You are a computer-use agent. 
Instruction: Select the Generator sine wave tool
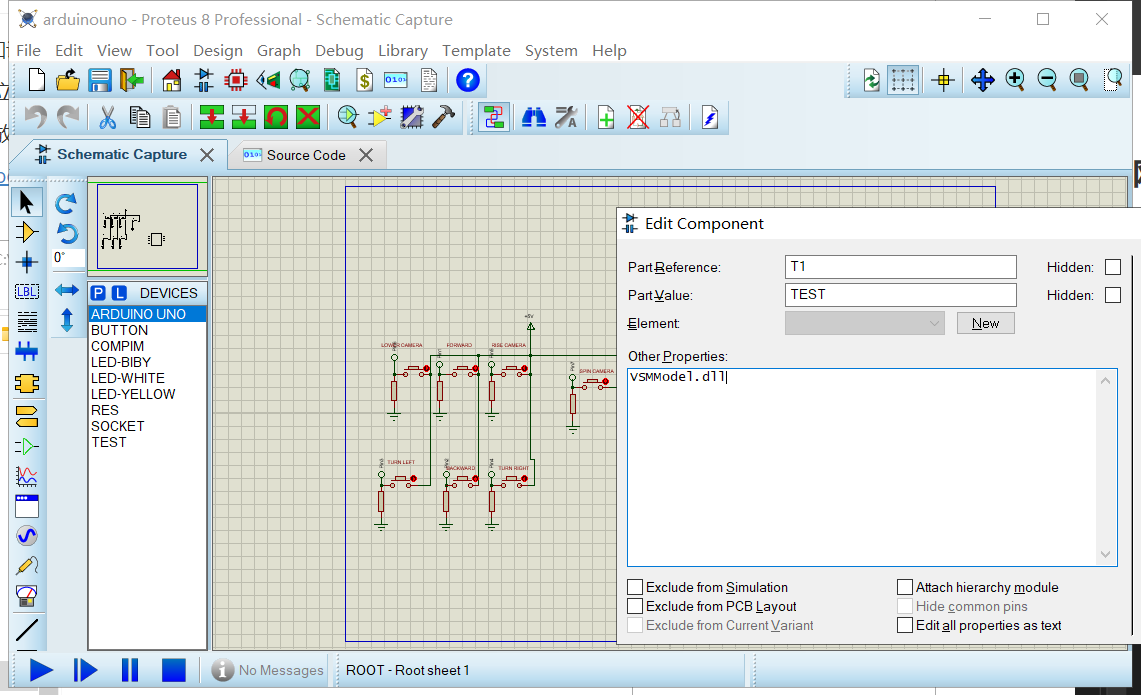coord(27,536)
